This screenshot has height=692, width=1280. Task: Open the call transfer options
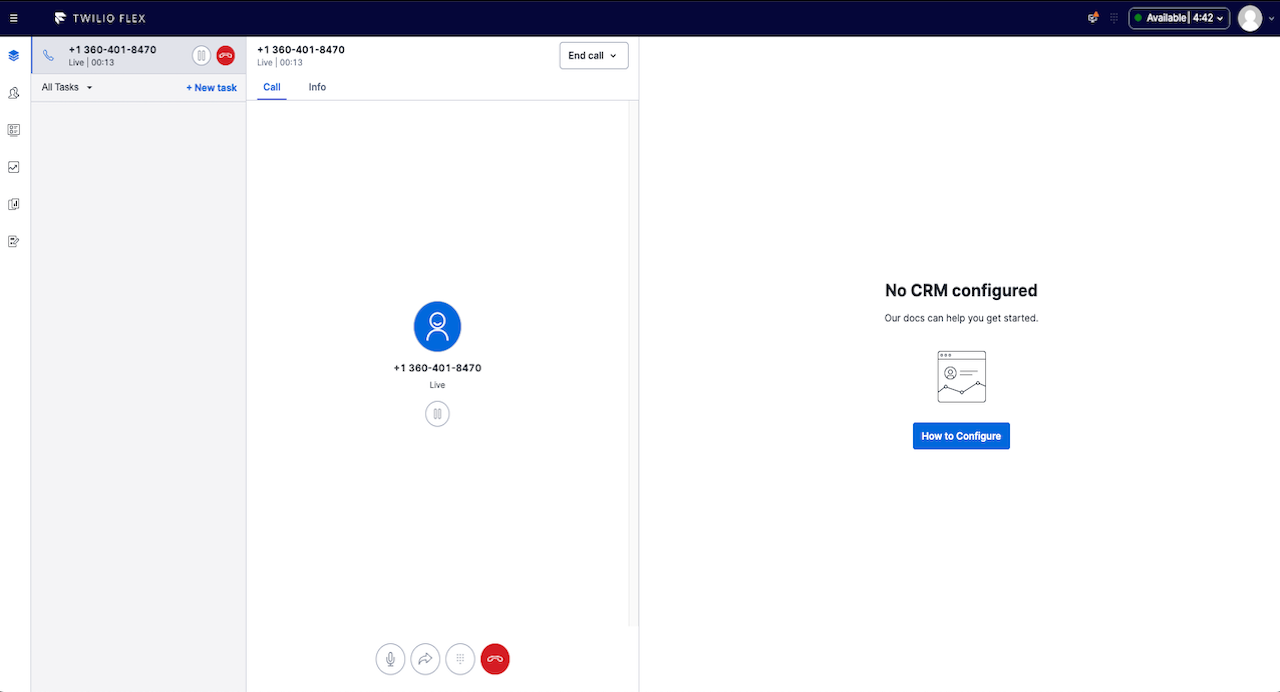tap(425, 658)
